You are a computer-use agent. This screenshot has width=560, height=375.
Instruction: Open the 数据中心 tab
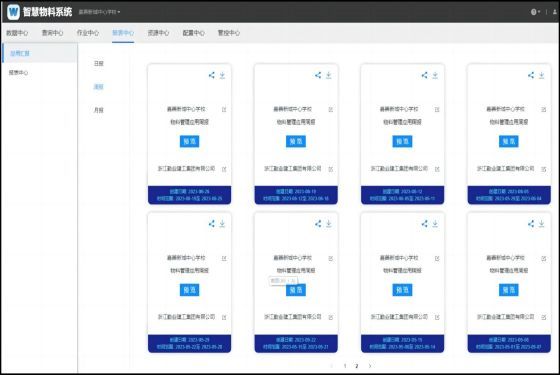point(17,33)
